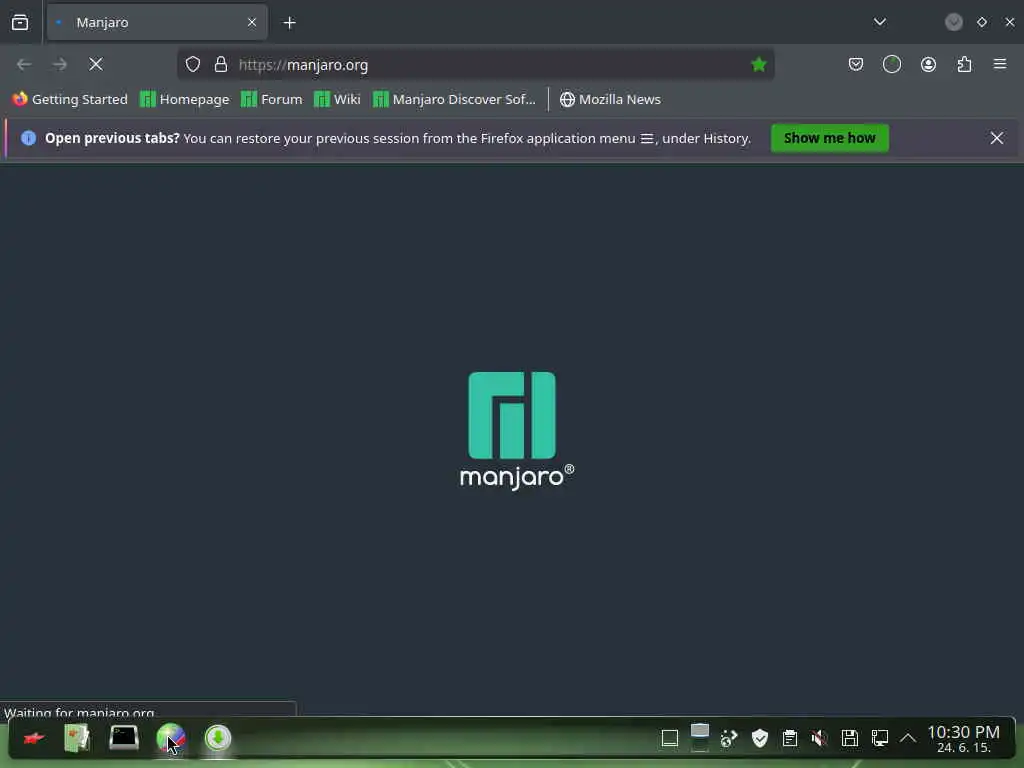Image resolution: width=1024 pixels, height=768 pixels.
Task: Open the network connection tray icon
Action: 880,739
